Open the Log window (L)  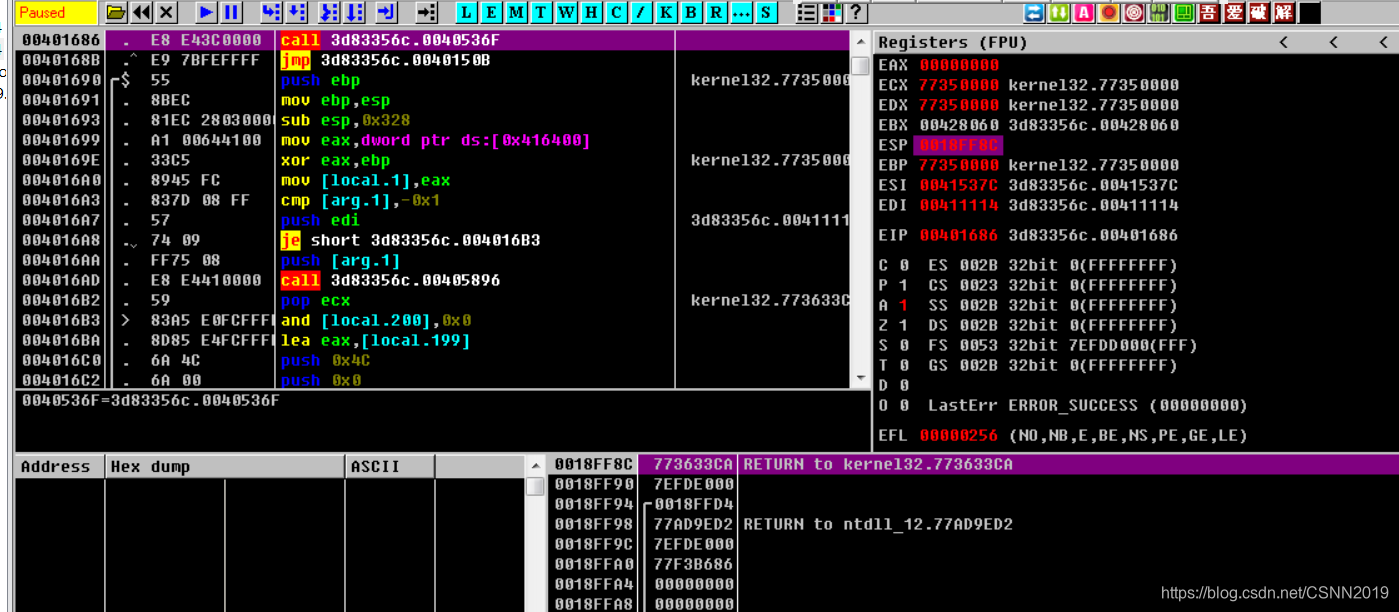466,13
